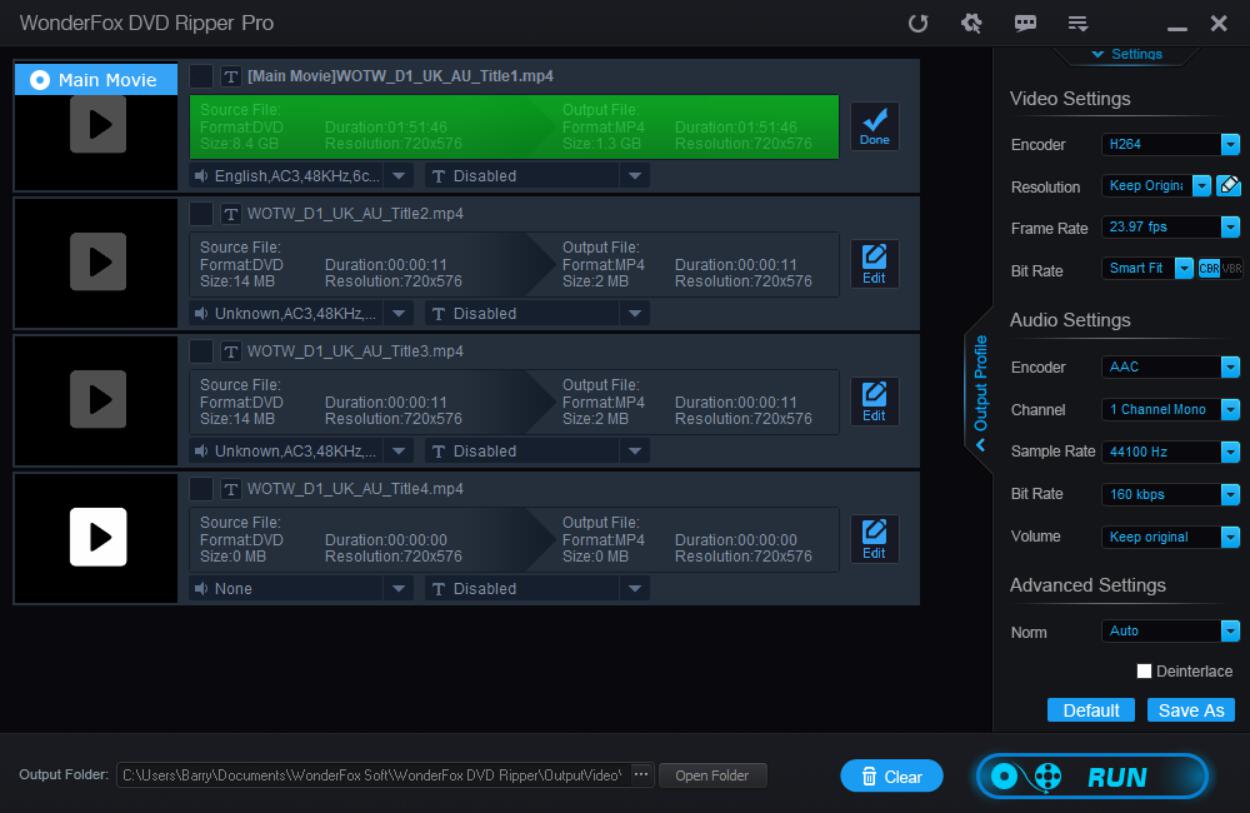Browse output folder with the ellipsis button

(642, 775)
